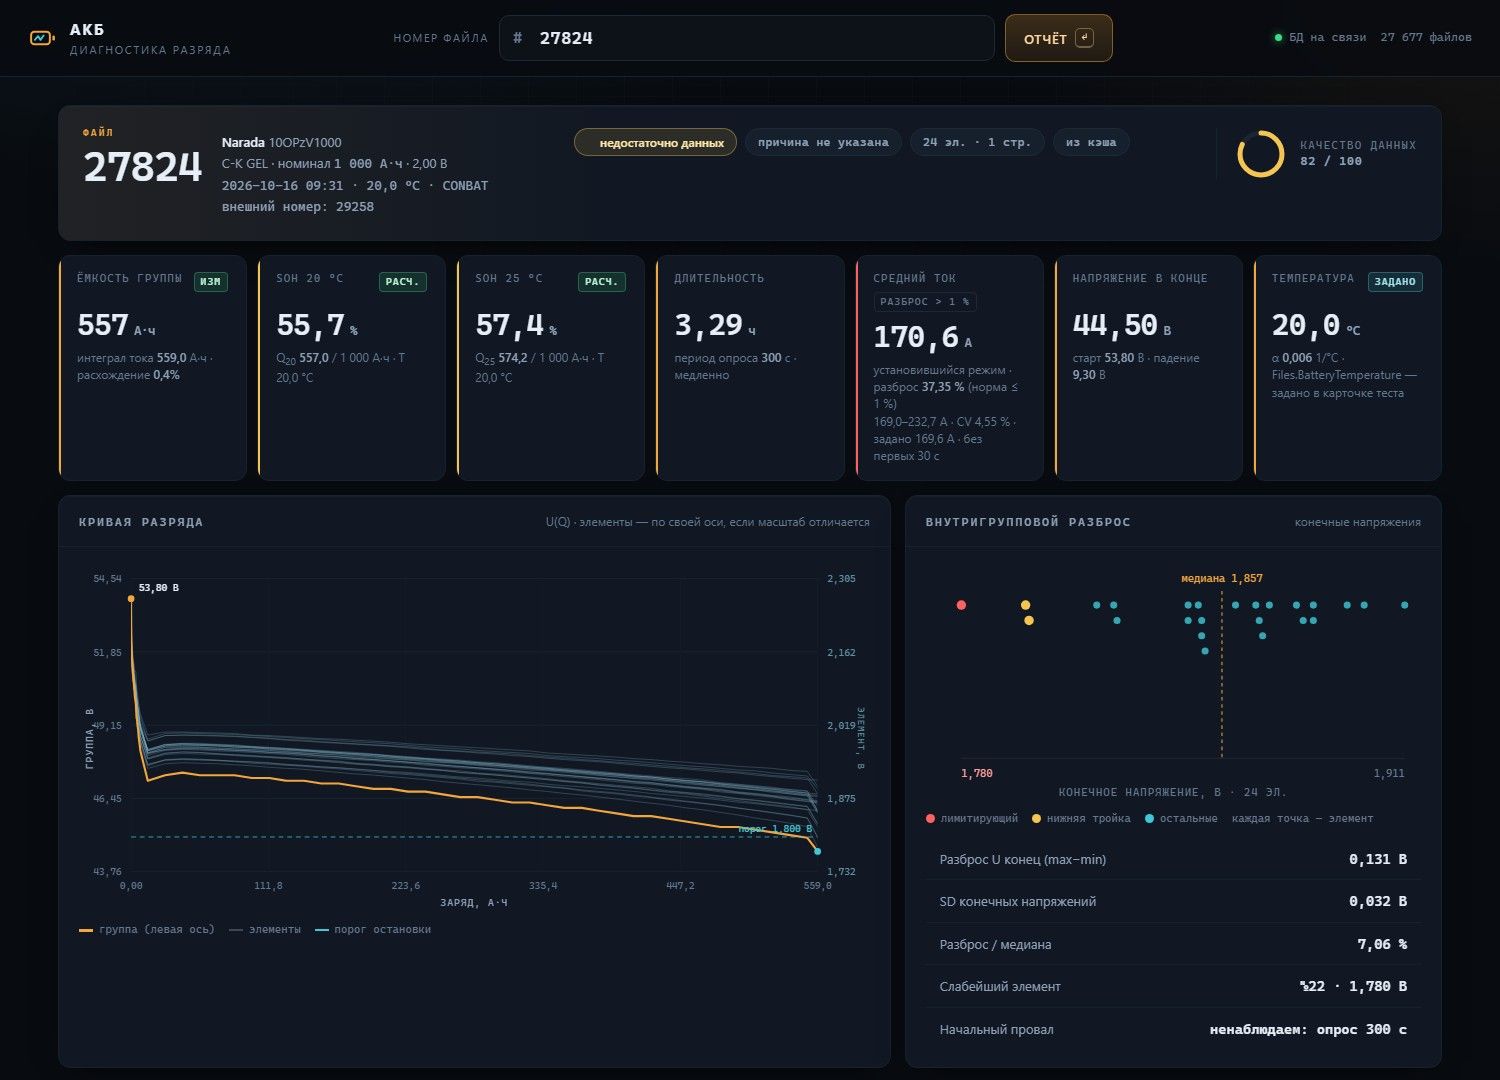
Task: Click the 'Разброс U конец (max−min)' row
Action: coord(1173,860)
